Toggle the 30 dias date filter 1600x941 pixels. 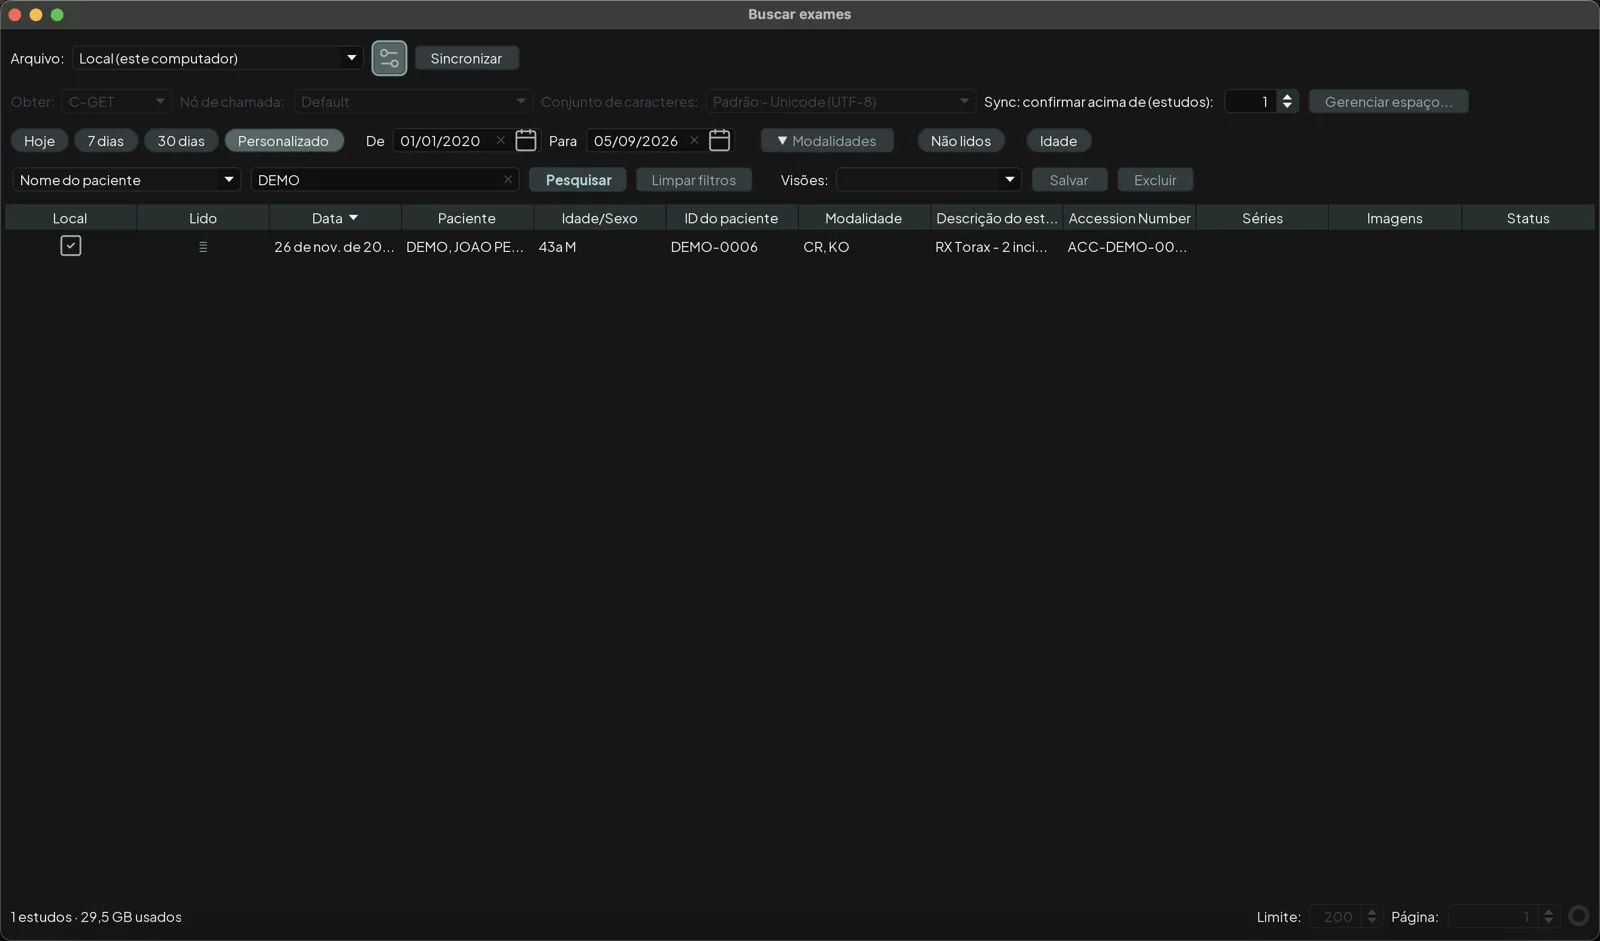coord(181,141)
